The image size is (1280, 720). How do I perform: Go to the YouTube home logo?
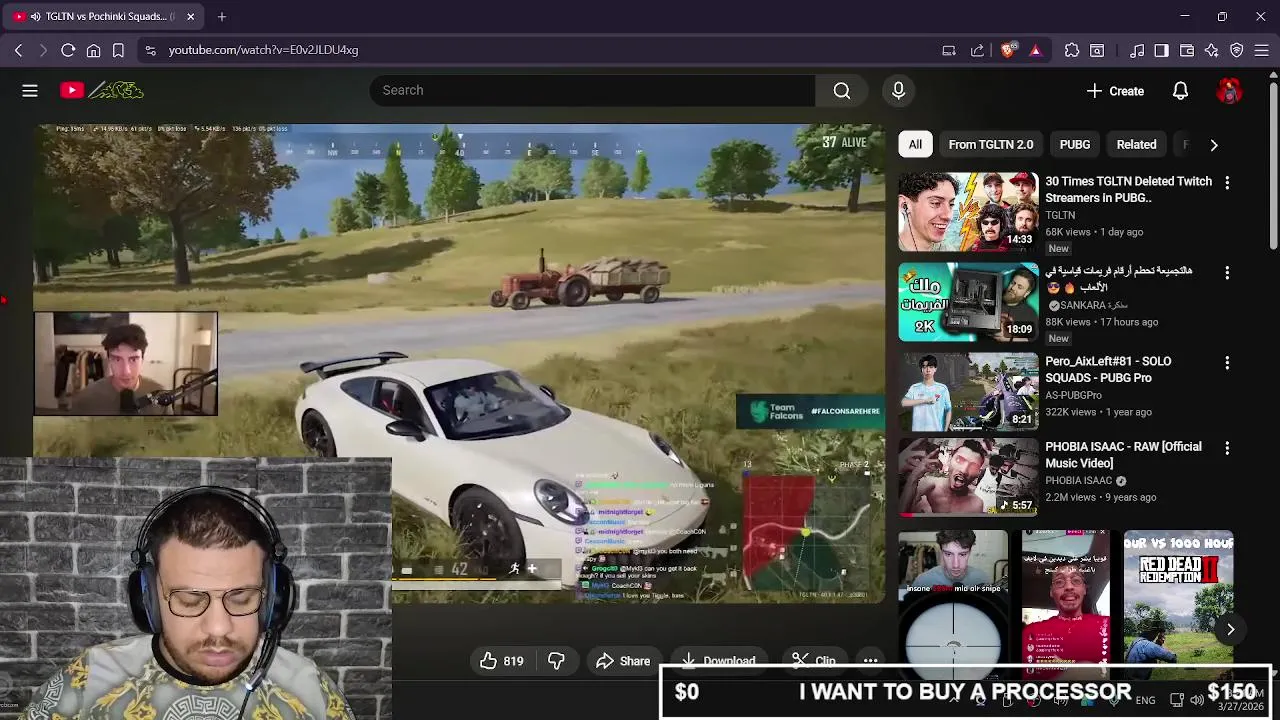[x=101, y=91]
